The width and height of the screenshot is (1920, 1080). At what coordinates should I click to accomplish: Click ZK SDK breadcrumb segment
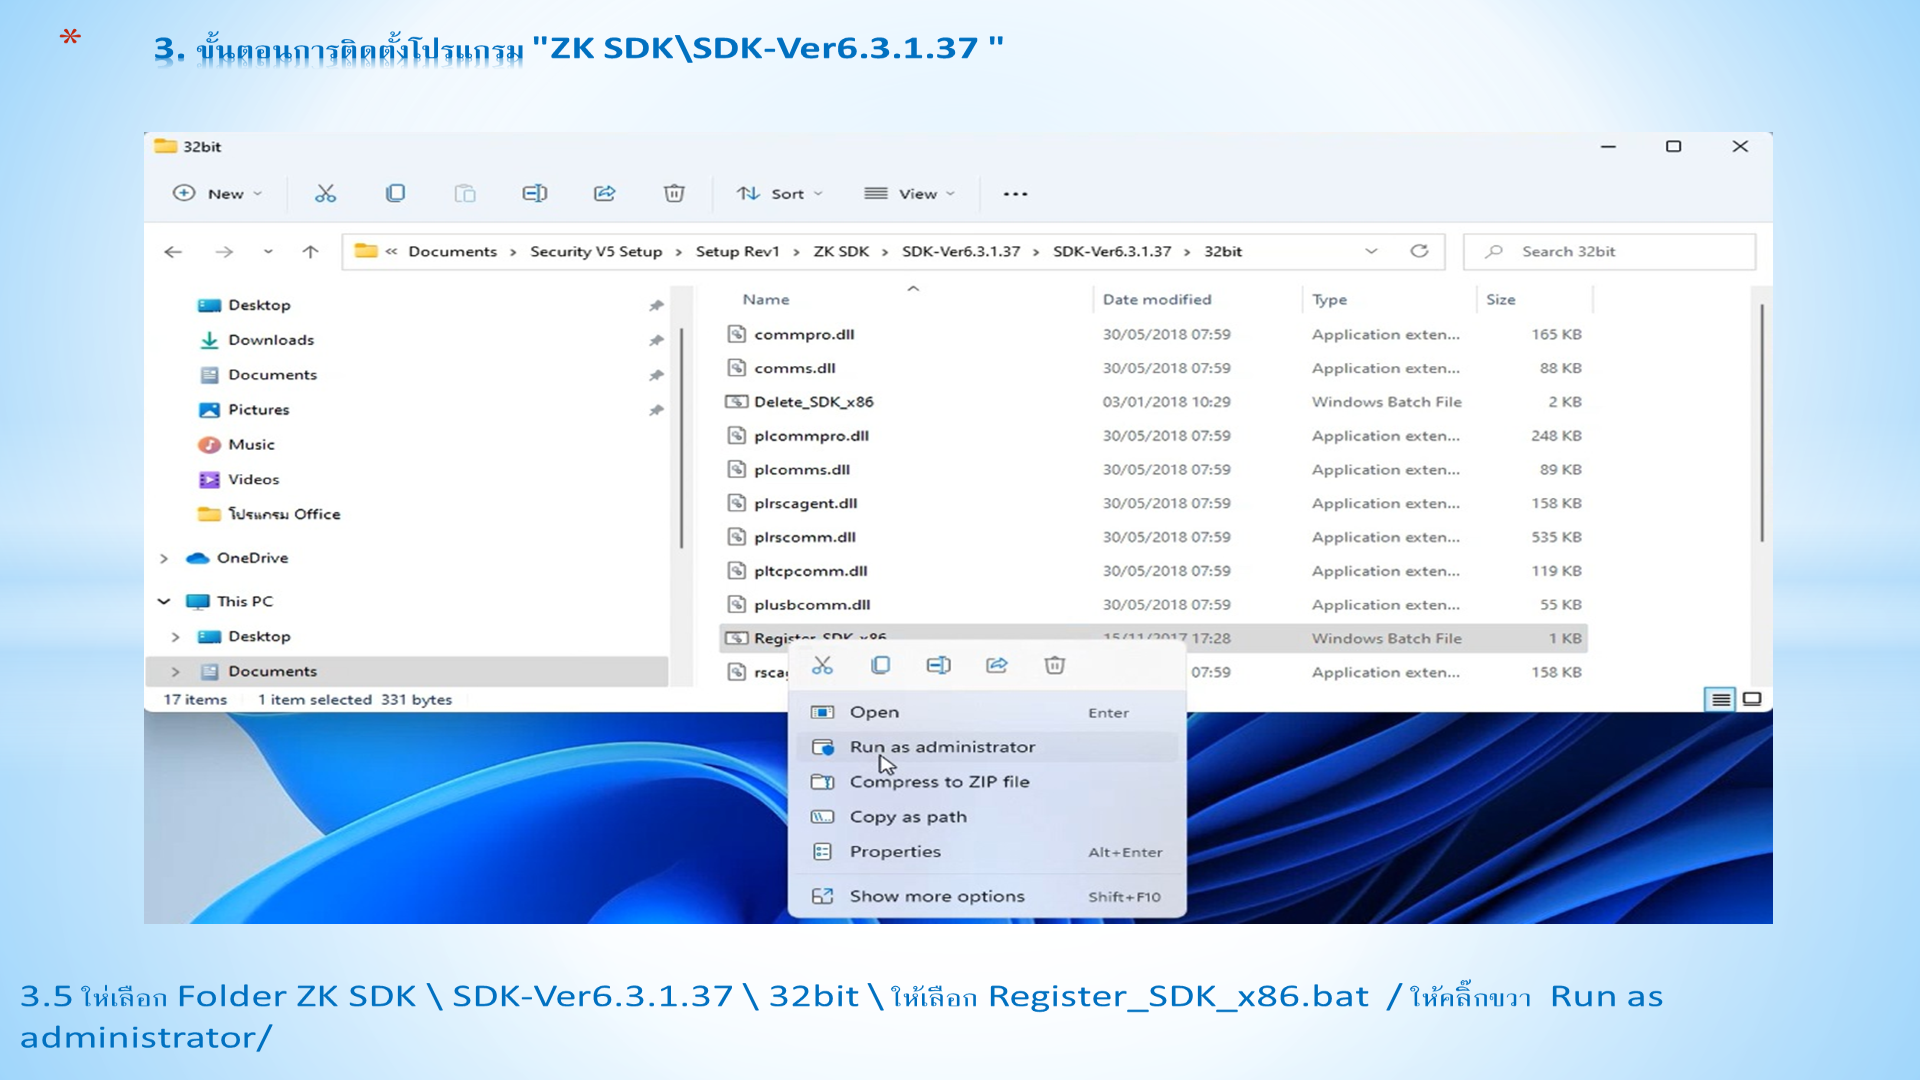pyautogui.click(x=841, y=252)
